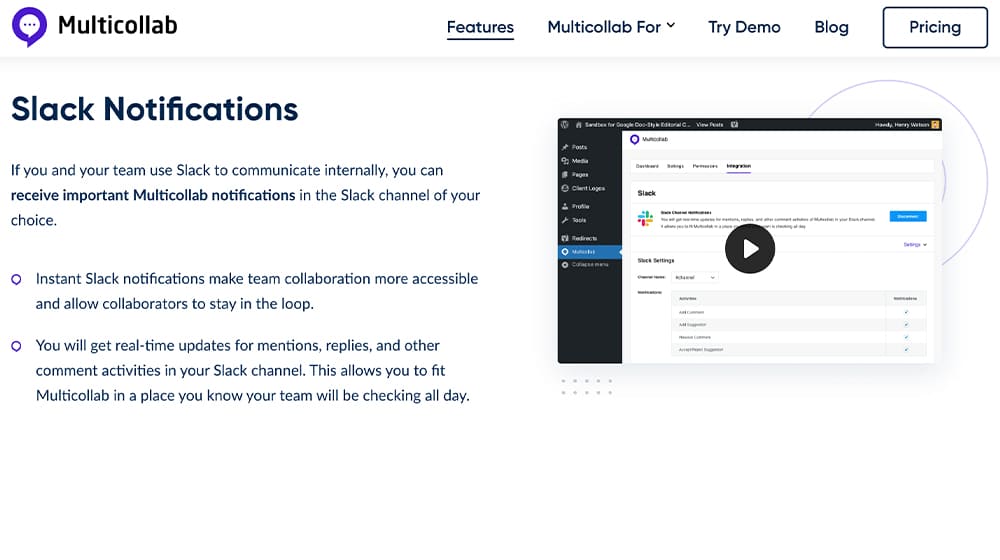Screen dimensions: 1000x560
Task: Click the Pages icon in the preview sidebar
Action: coord(565,174)
